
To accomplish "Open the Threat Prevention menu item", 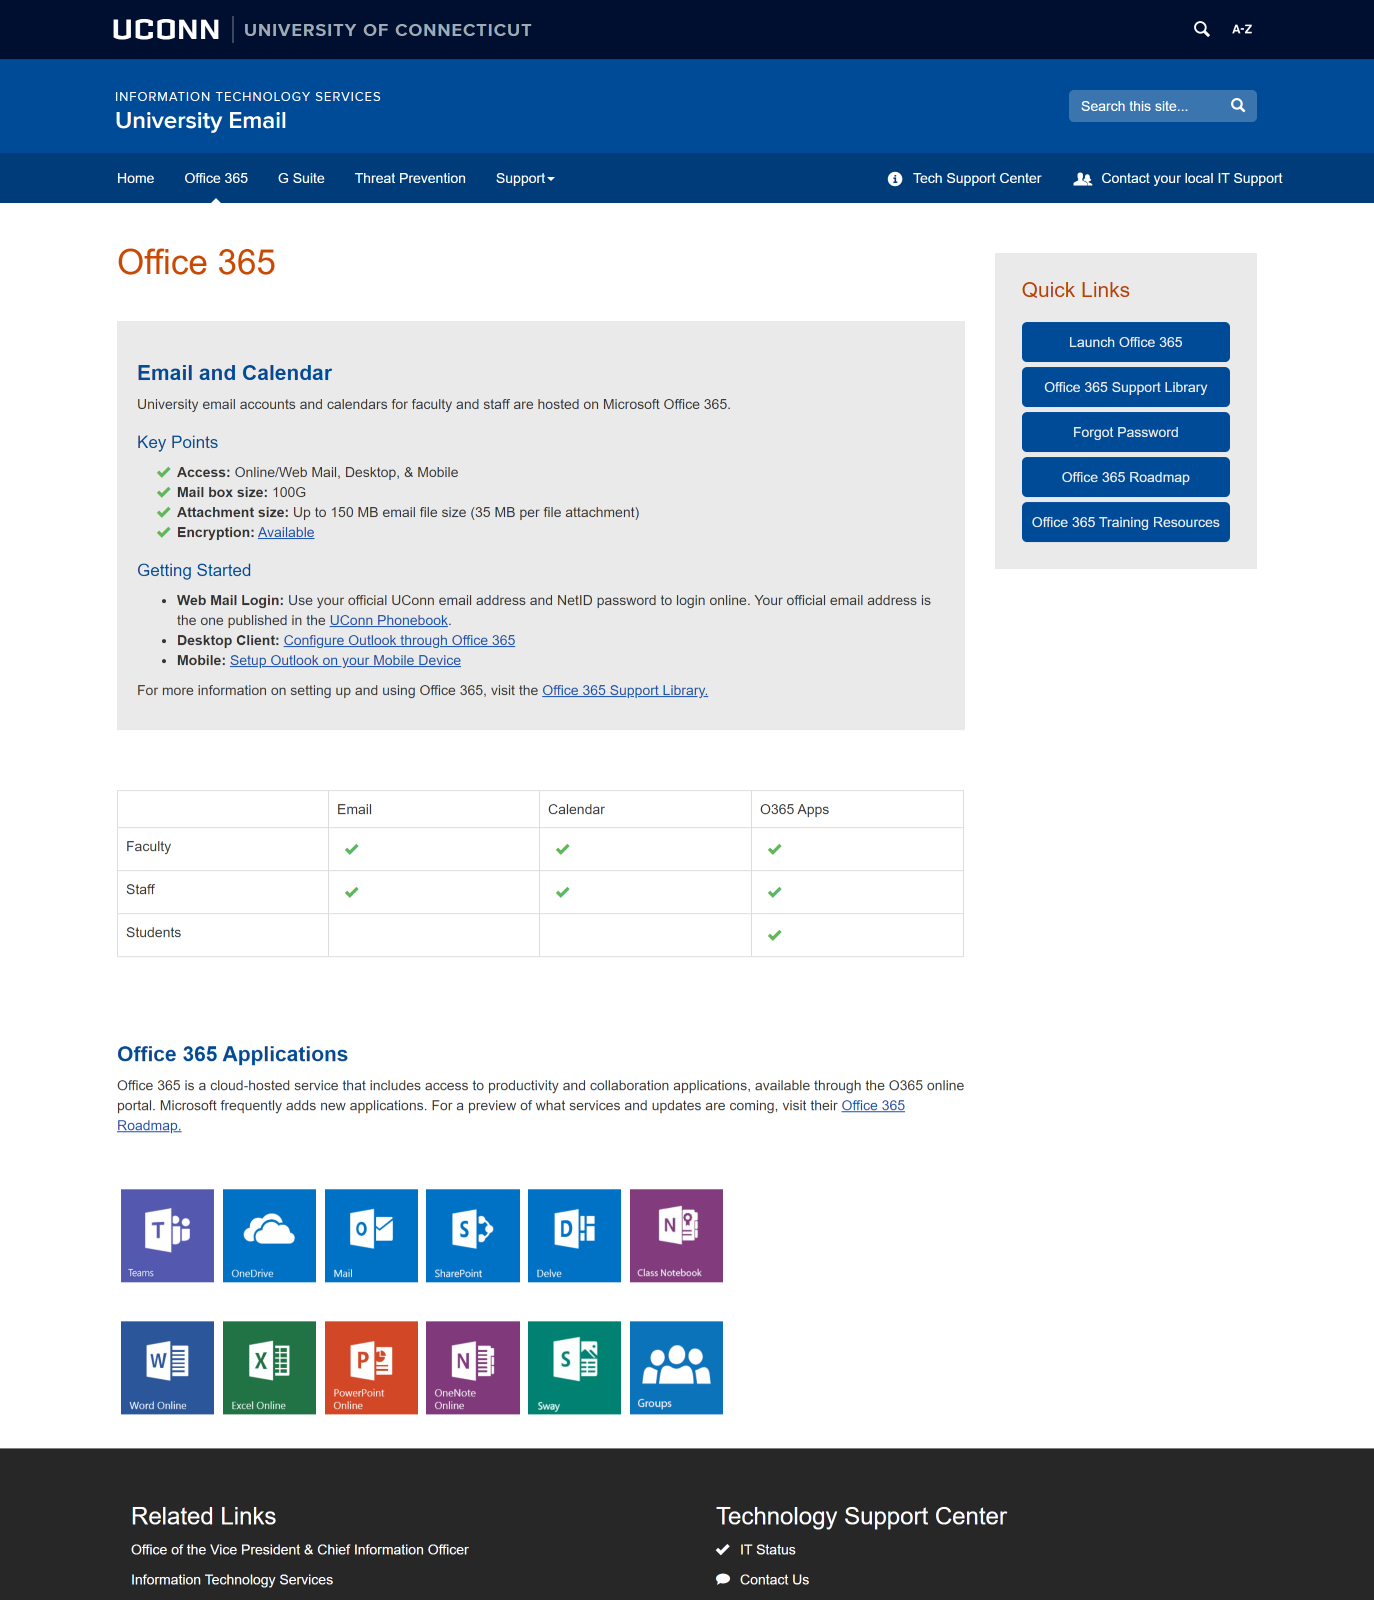I will 410,178.
